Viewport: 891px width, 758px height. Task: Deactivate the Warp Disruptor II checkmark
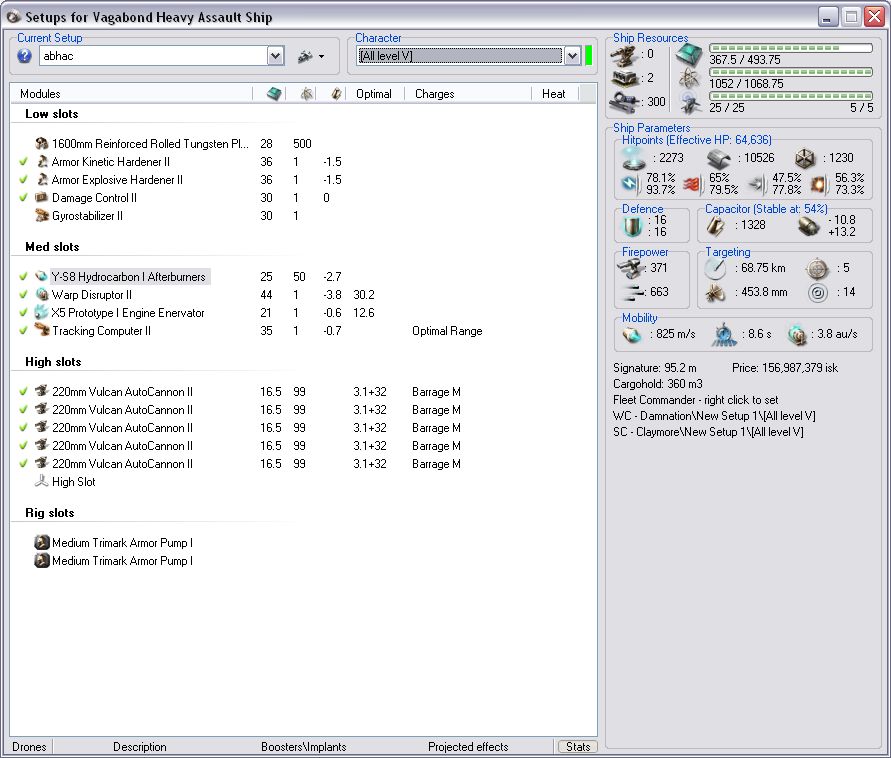(24, 295)
